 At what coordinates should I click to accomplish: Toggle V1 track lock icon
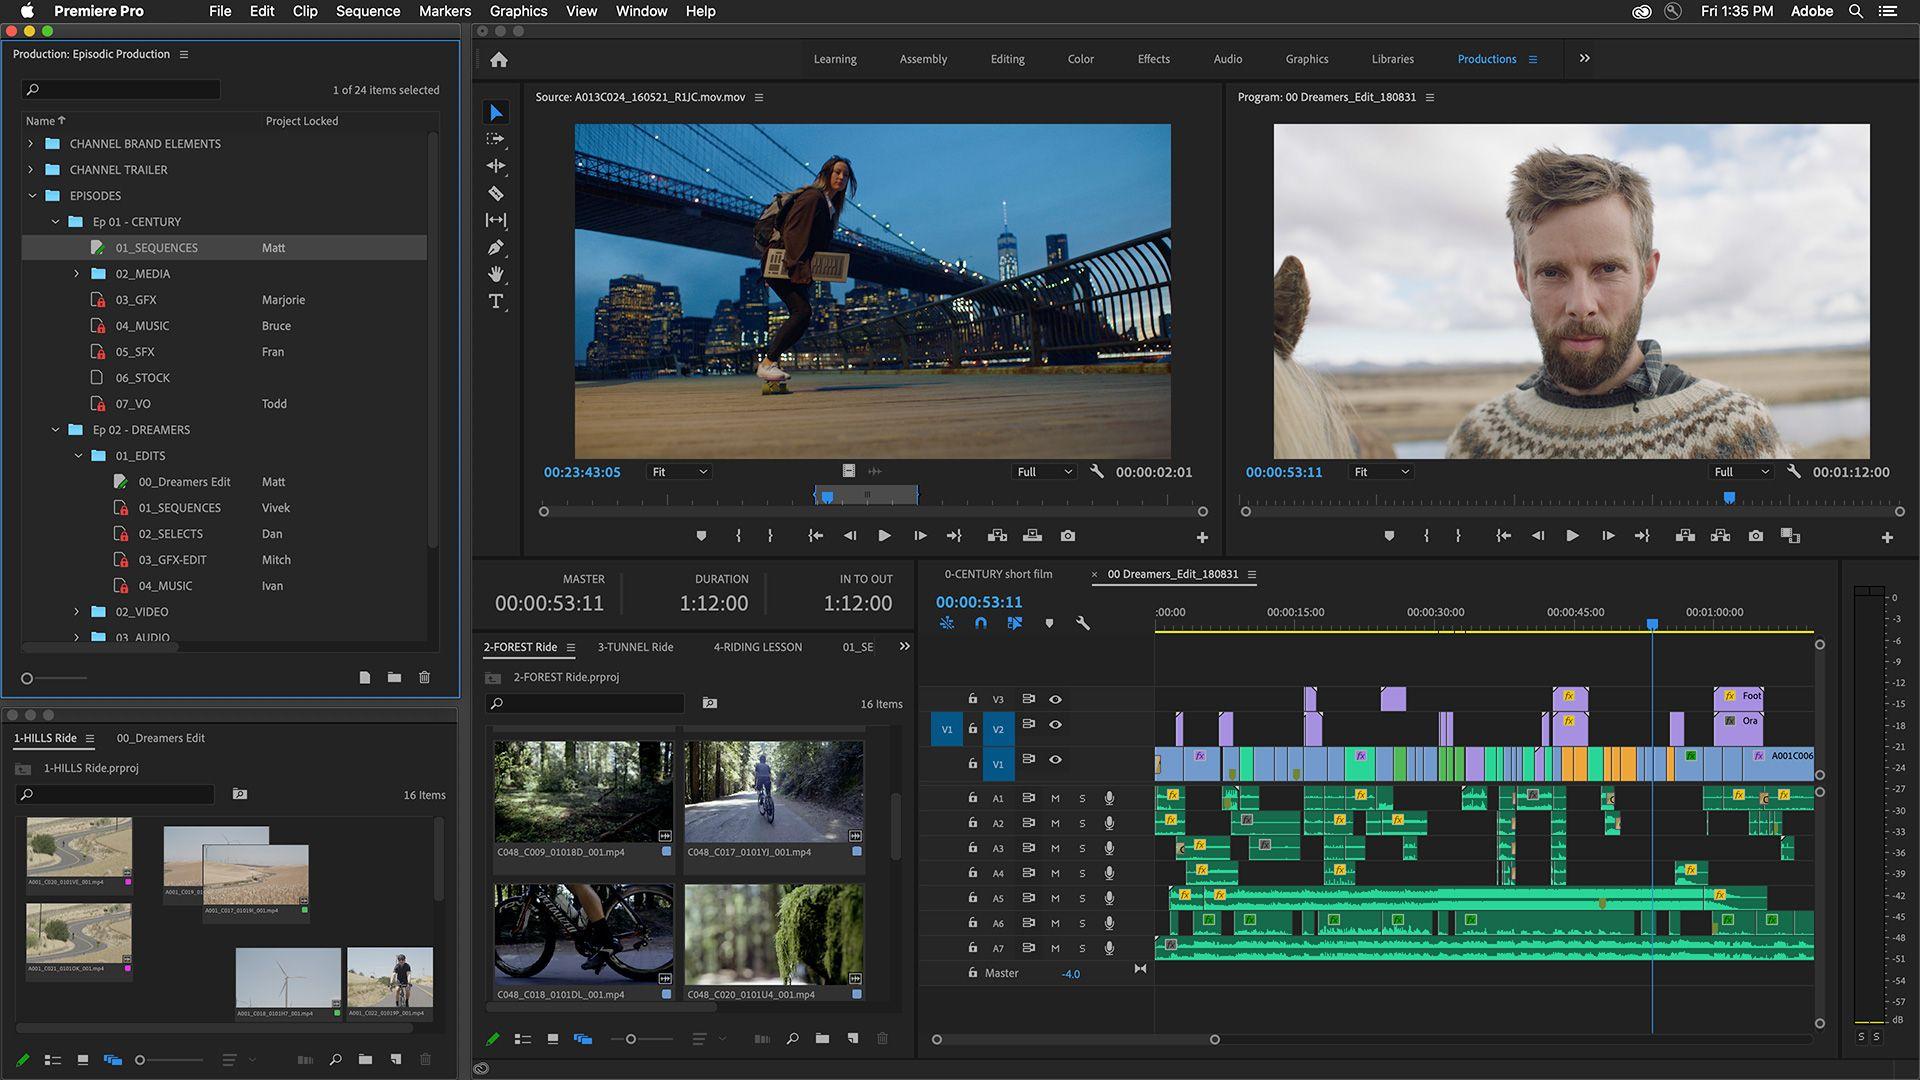pos(973,760)
